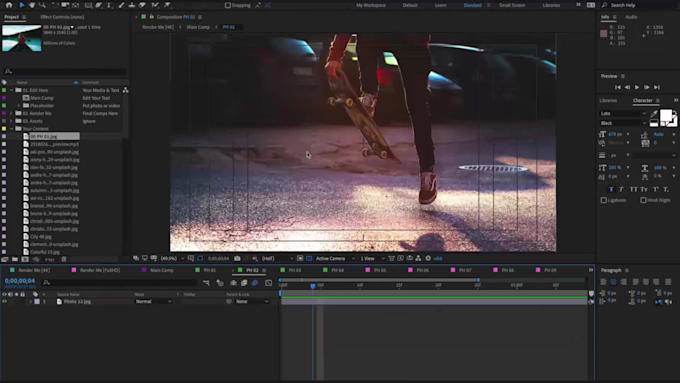Viewport: 680px width, 383px height.
Task: Create new composition in Project panel
Action: click(25, 259)
